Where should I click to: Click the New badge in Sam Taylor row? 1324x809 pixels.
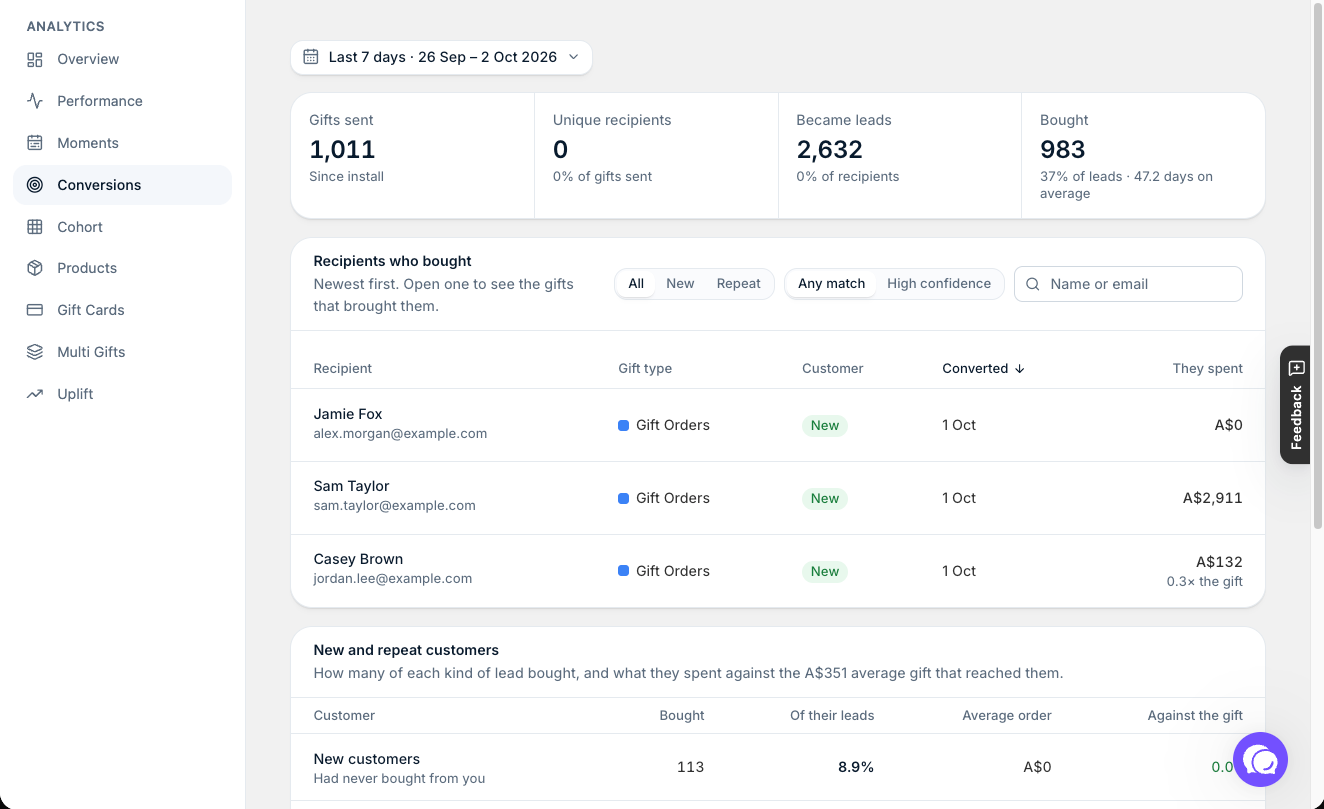pyautogui.click(x=825, y=498)
